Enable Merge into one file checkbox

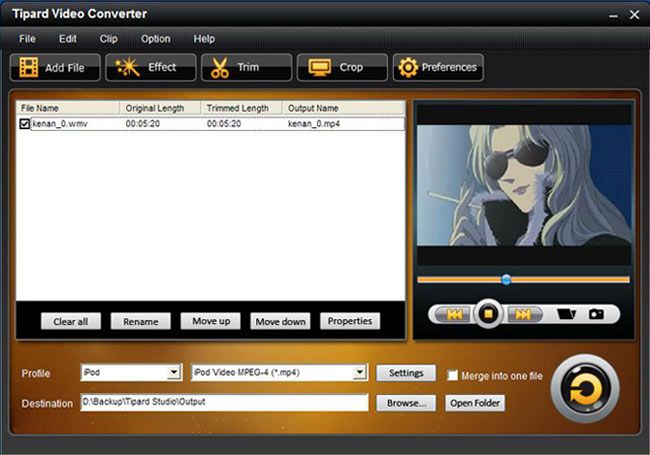point(452,375)
